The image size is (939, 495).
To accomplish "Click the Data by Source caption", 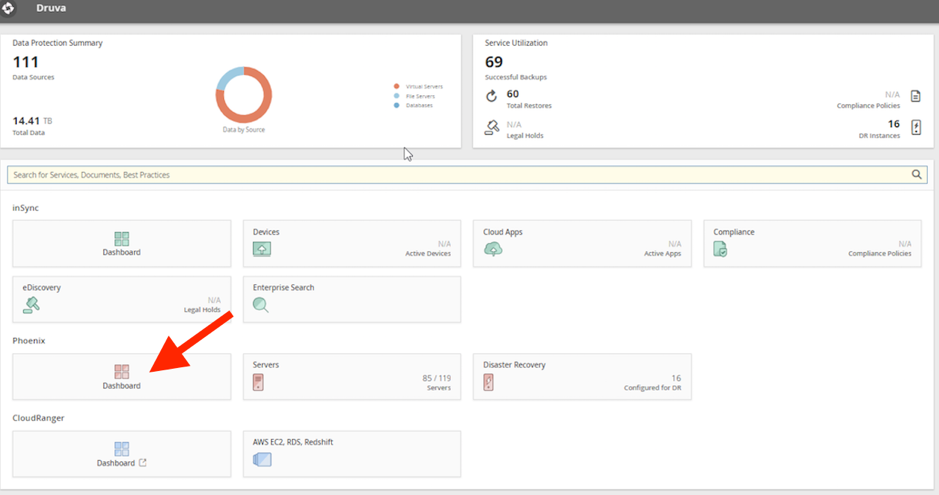I will [244, 129].
